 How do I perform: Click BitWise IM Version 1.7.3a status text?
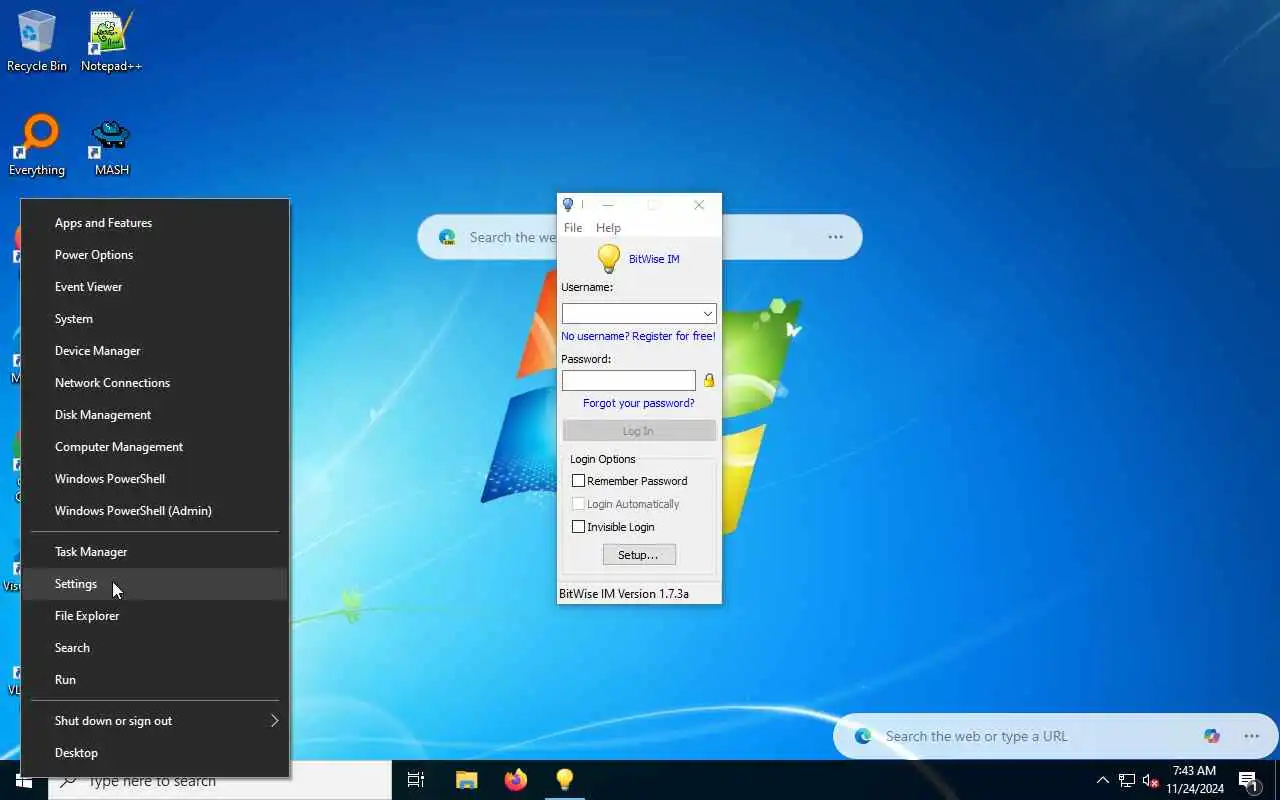pyautogui.click(x=624, y=594)
